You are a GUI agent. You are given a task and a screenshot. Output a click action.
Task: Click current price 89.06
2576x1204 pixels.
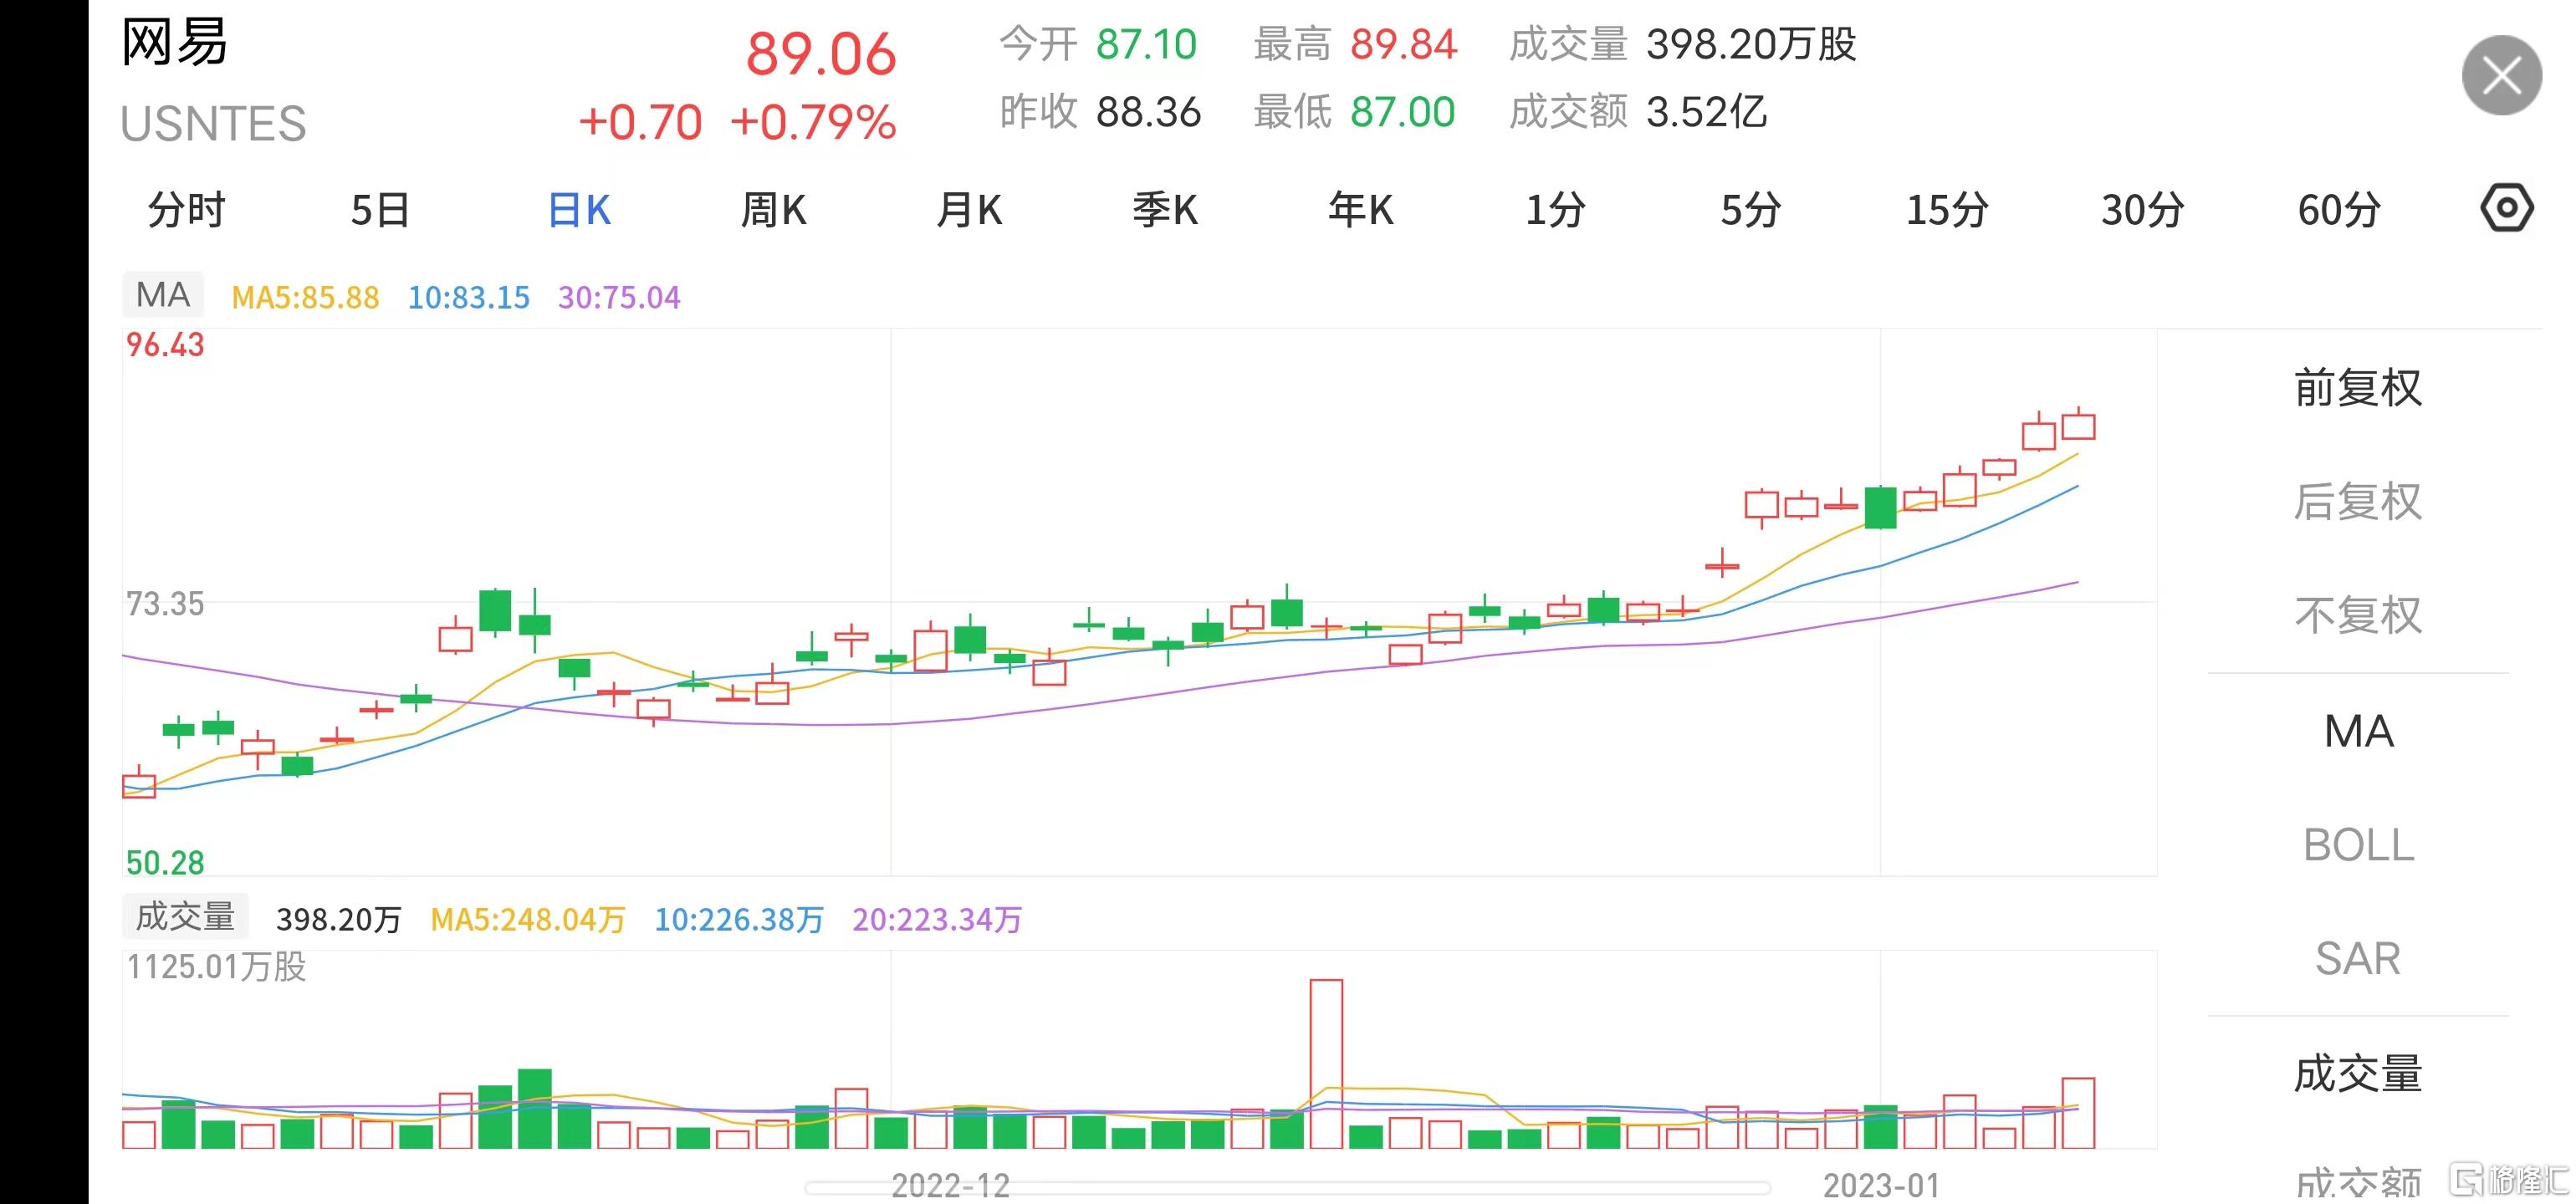(821, 54)
